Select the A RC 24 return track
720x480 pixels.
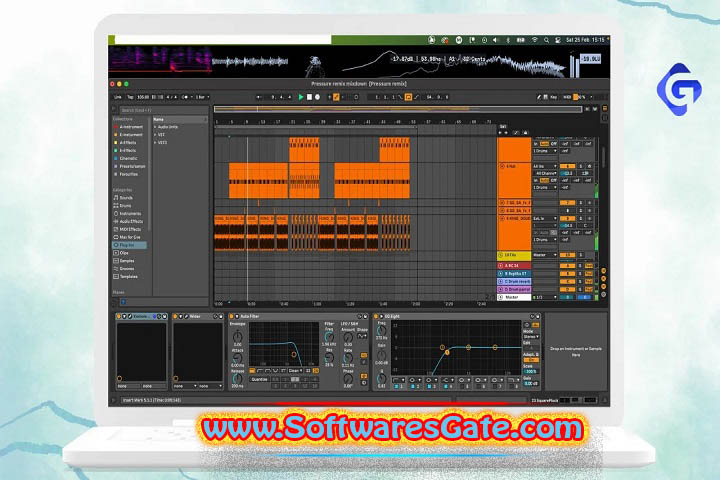tap(514, 265)
